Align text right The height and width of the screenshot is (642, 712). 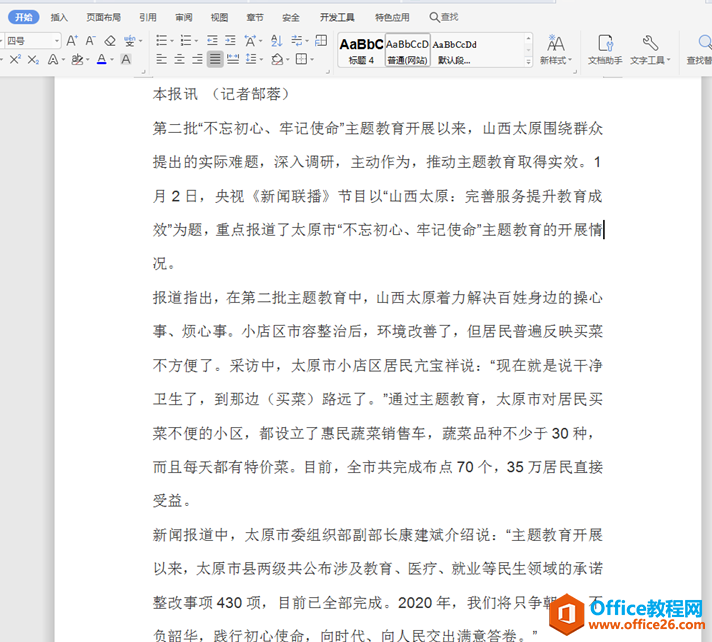coord(197,59)
